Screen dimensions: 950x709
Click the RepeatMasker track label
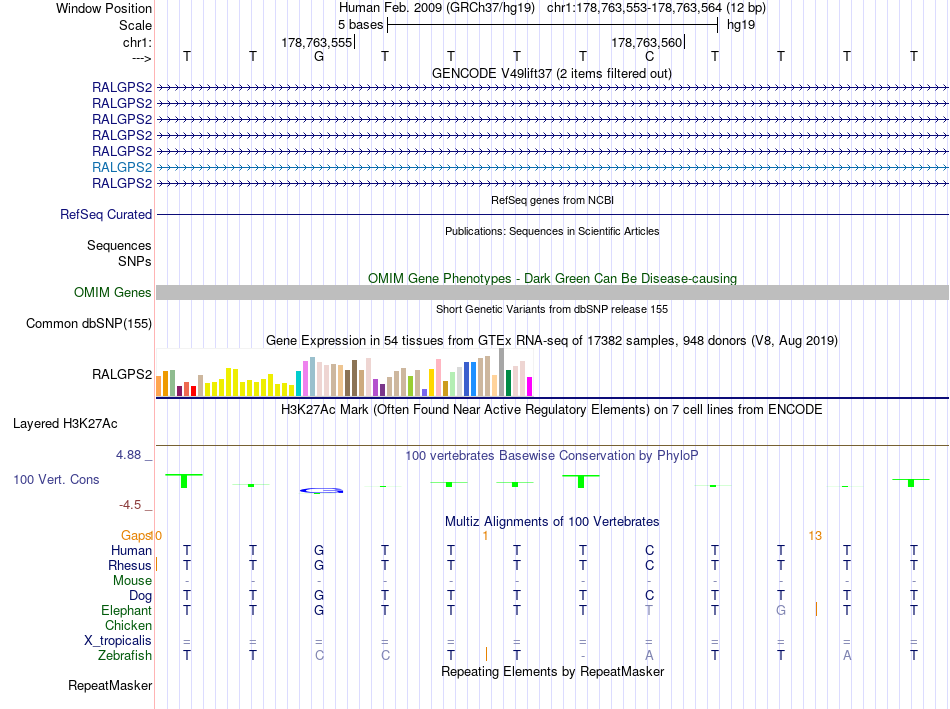[110, 685]
